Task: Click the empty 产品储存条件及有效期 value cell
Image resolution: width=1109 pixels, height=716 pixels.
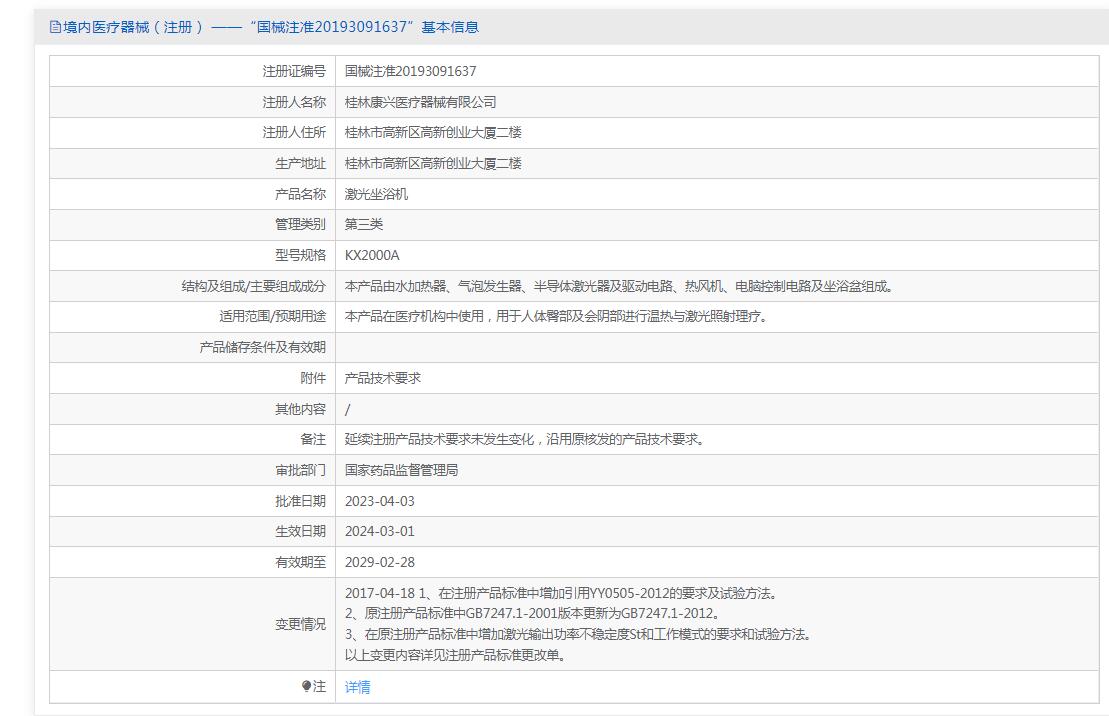Action: pyautogui.click(x=716, y=347)
